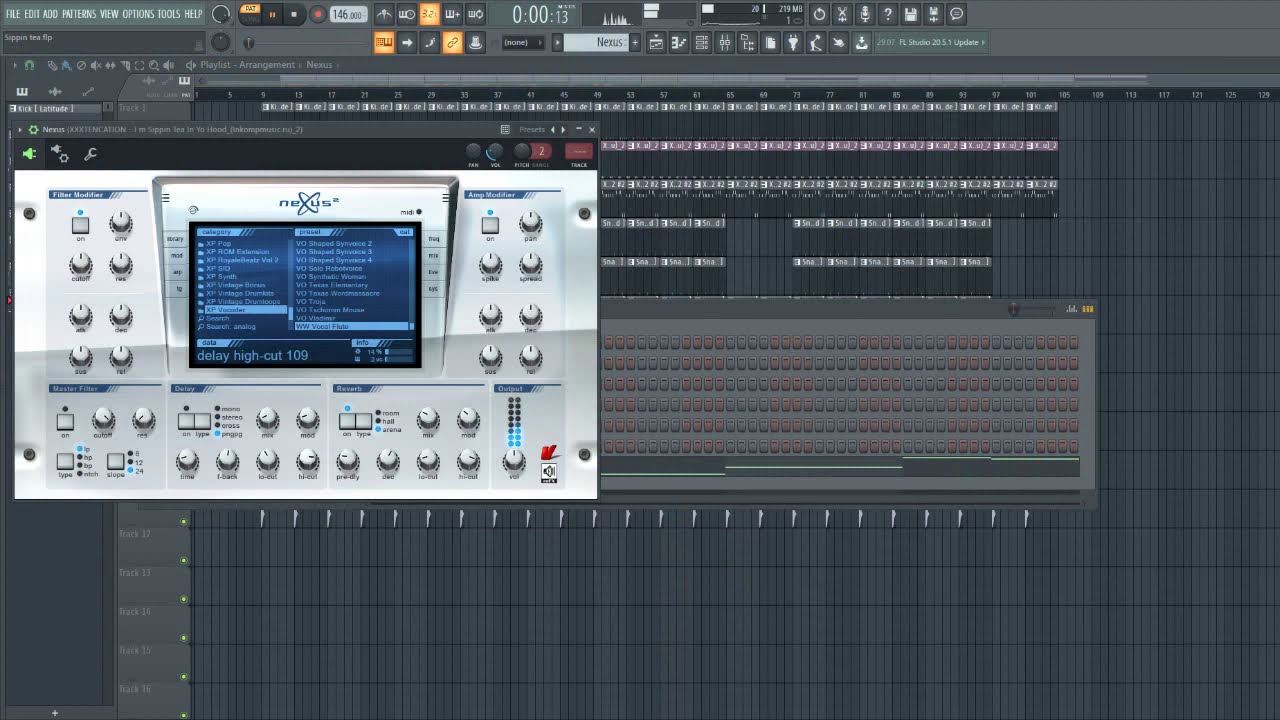Open the Mixer view icon
Screen dimensions: 1280x720
pos(725,42)
